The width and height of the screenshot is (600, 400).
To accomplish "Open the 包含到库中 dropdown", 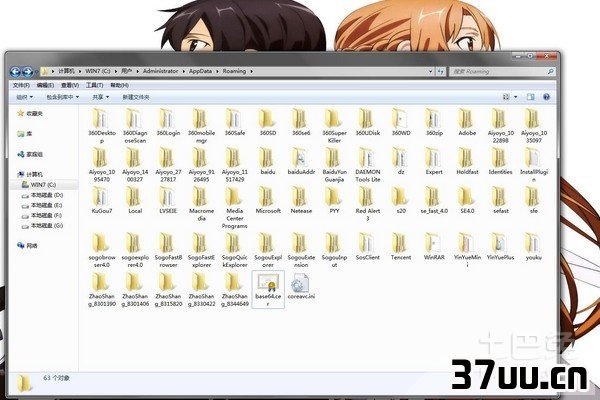I will pos(63,97).
